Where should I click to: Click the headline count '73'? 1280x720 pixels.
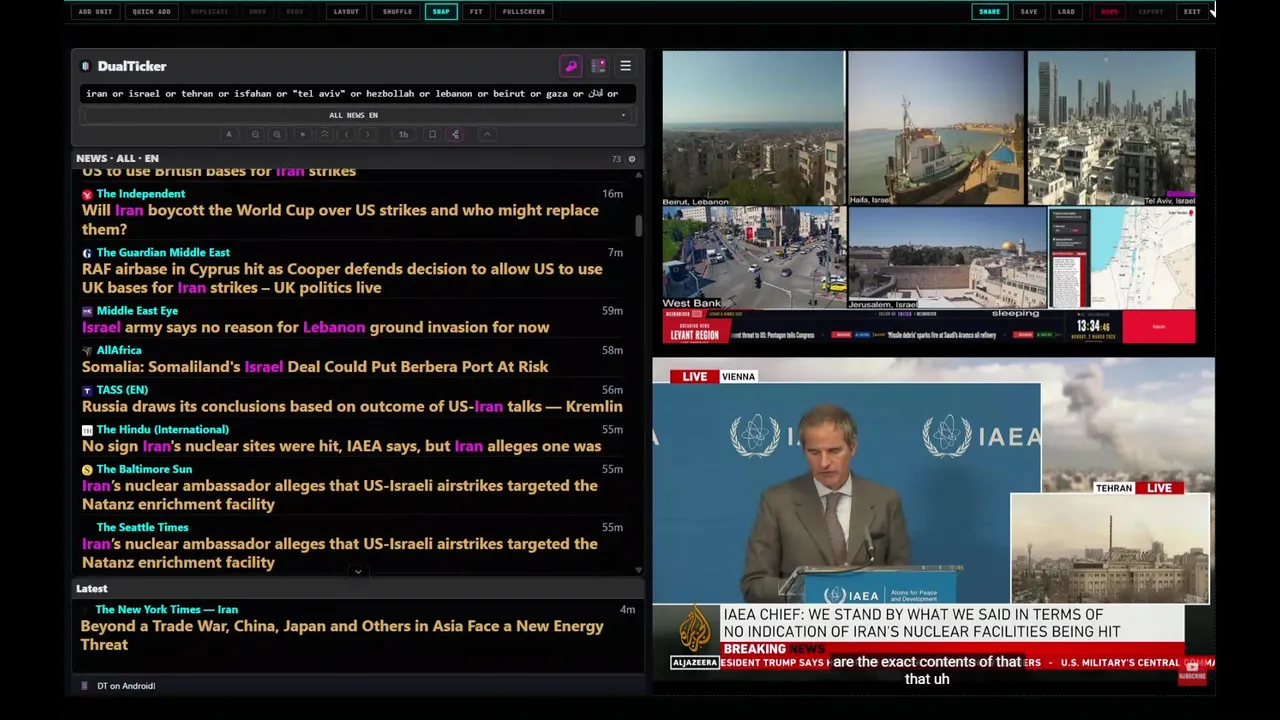tap(616, 159)
